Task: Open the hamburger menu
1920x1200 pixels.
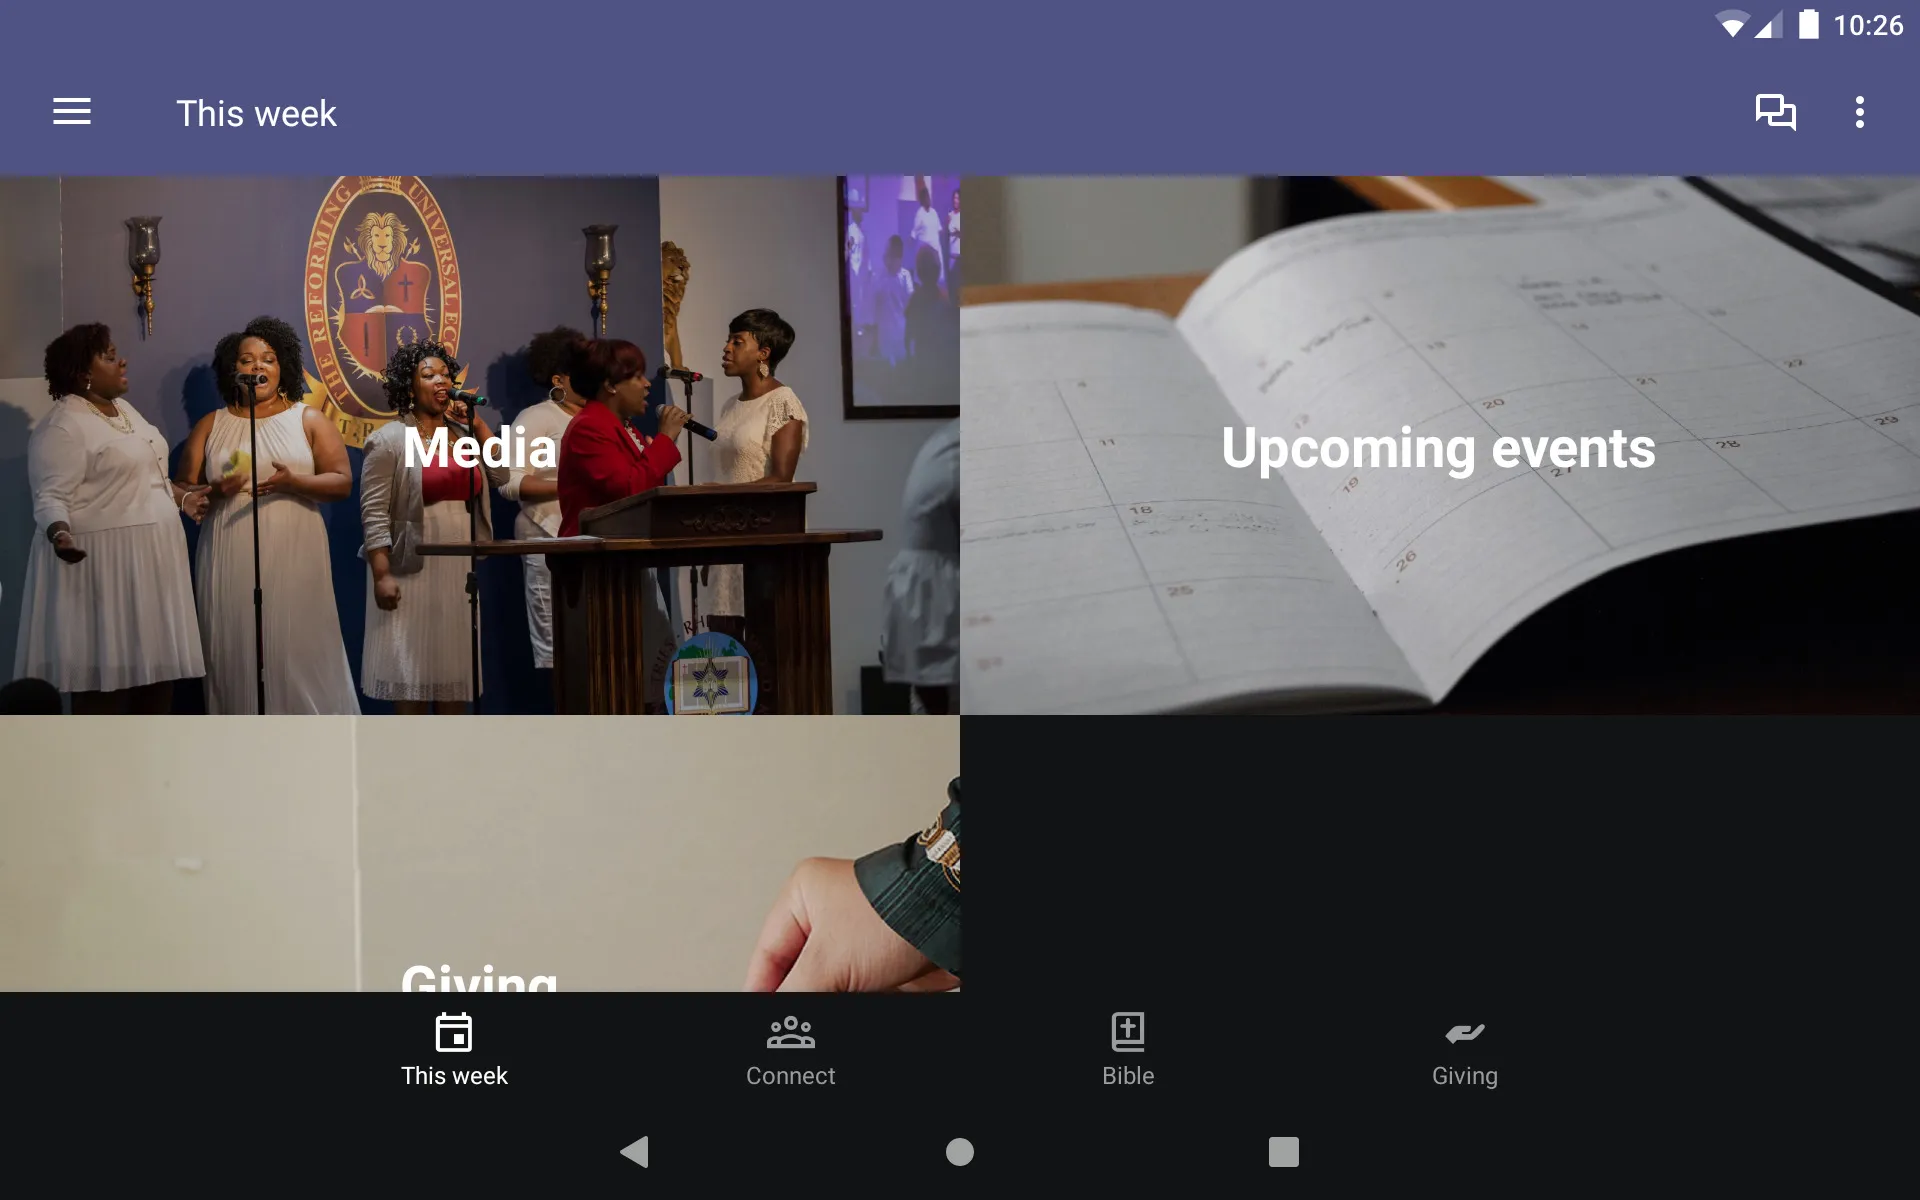Action: [72, 112]
